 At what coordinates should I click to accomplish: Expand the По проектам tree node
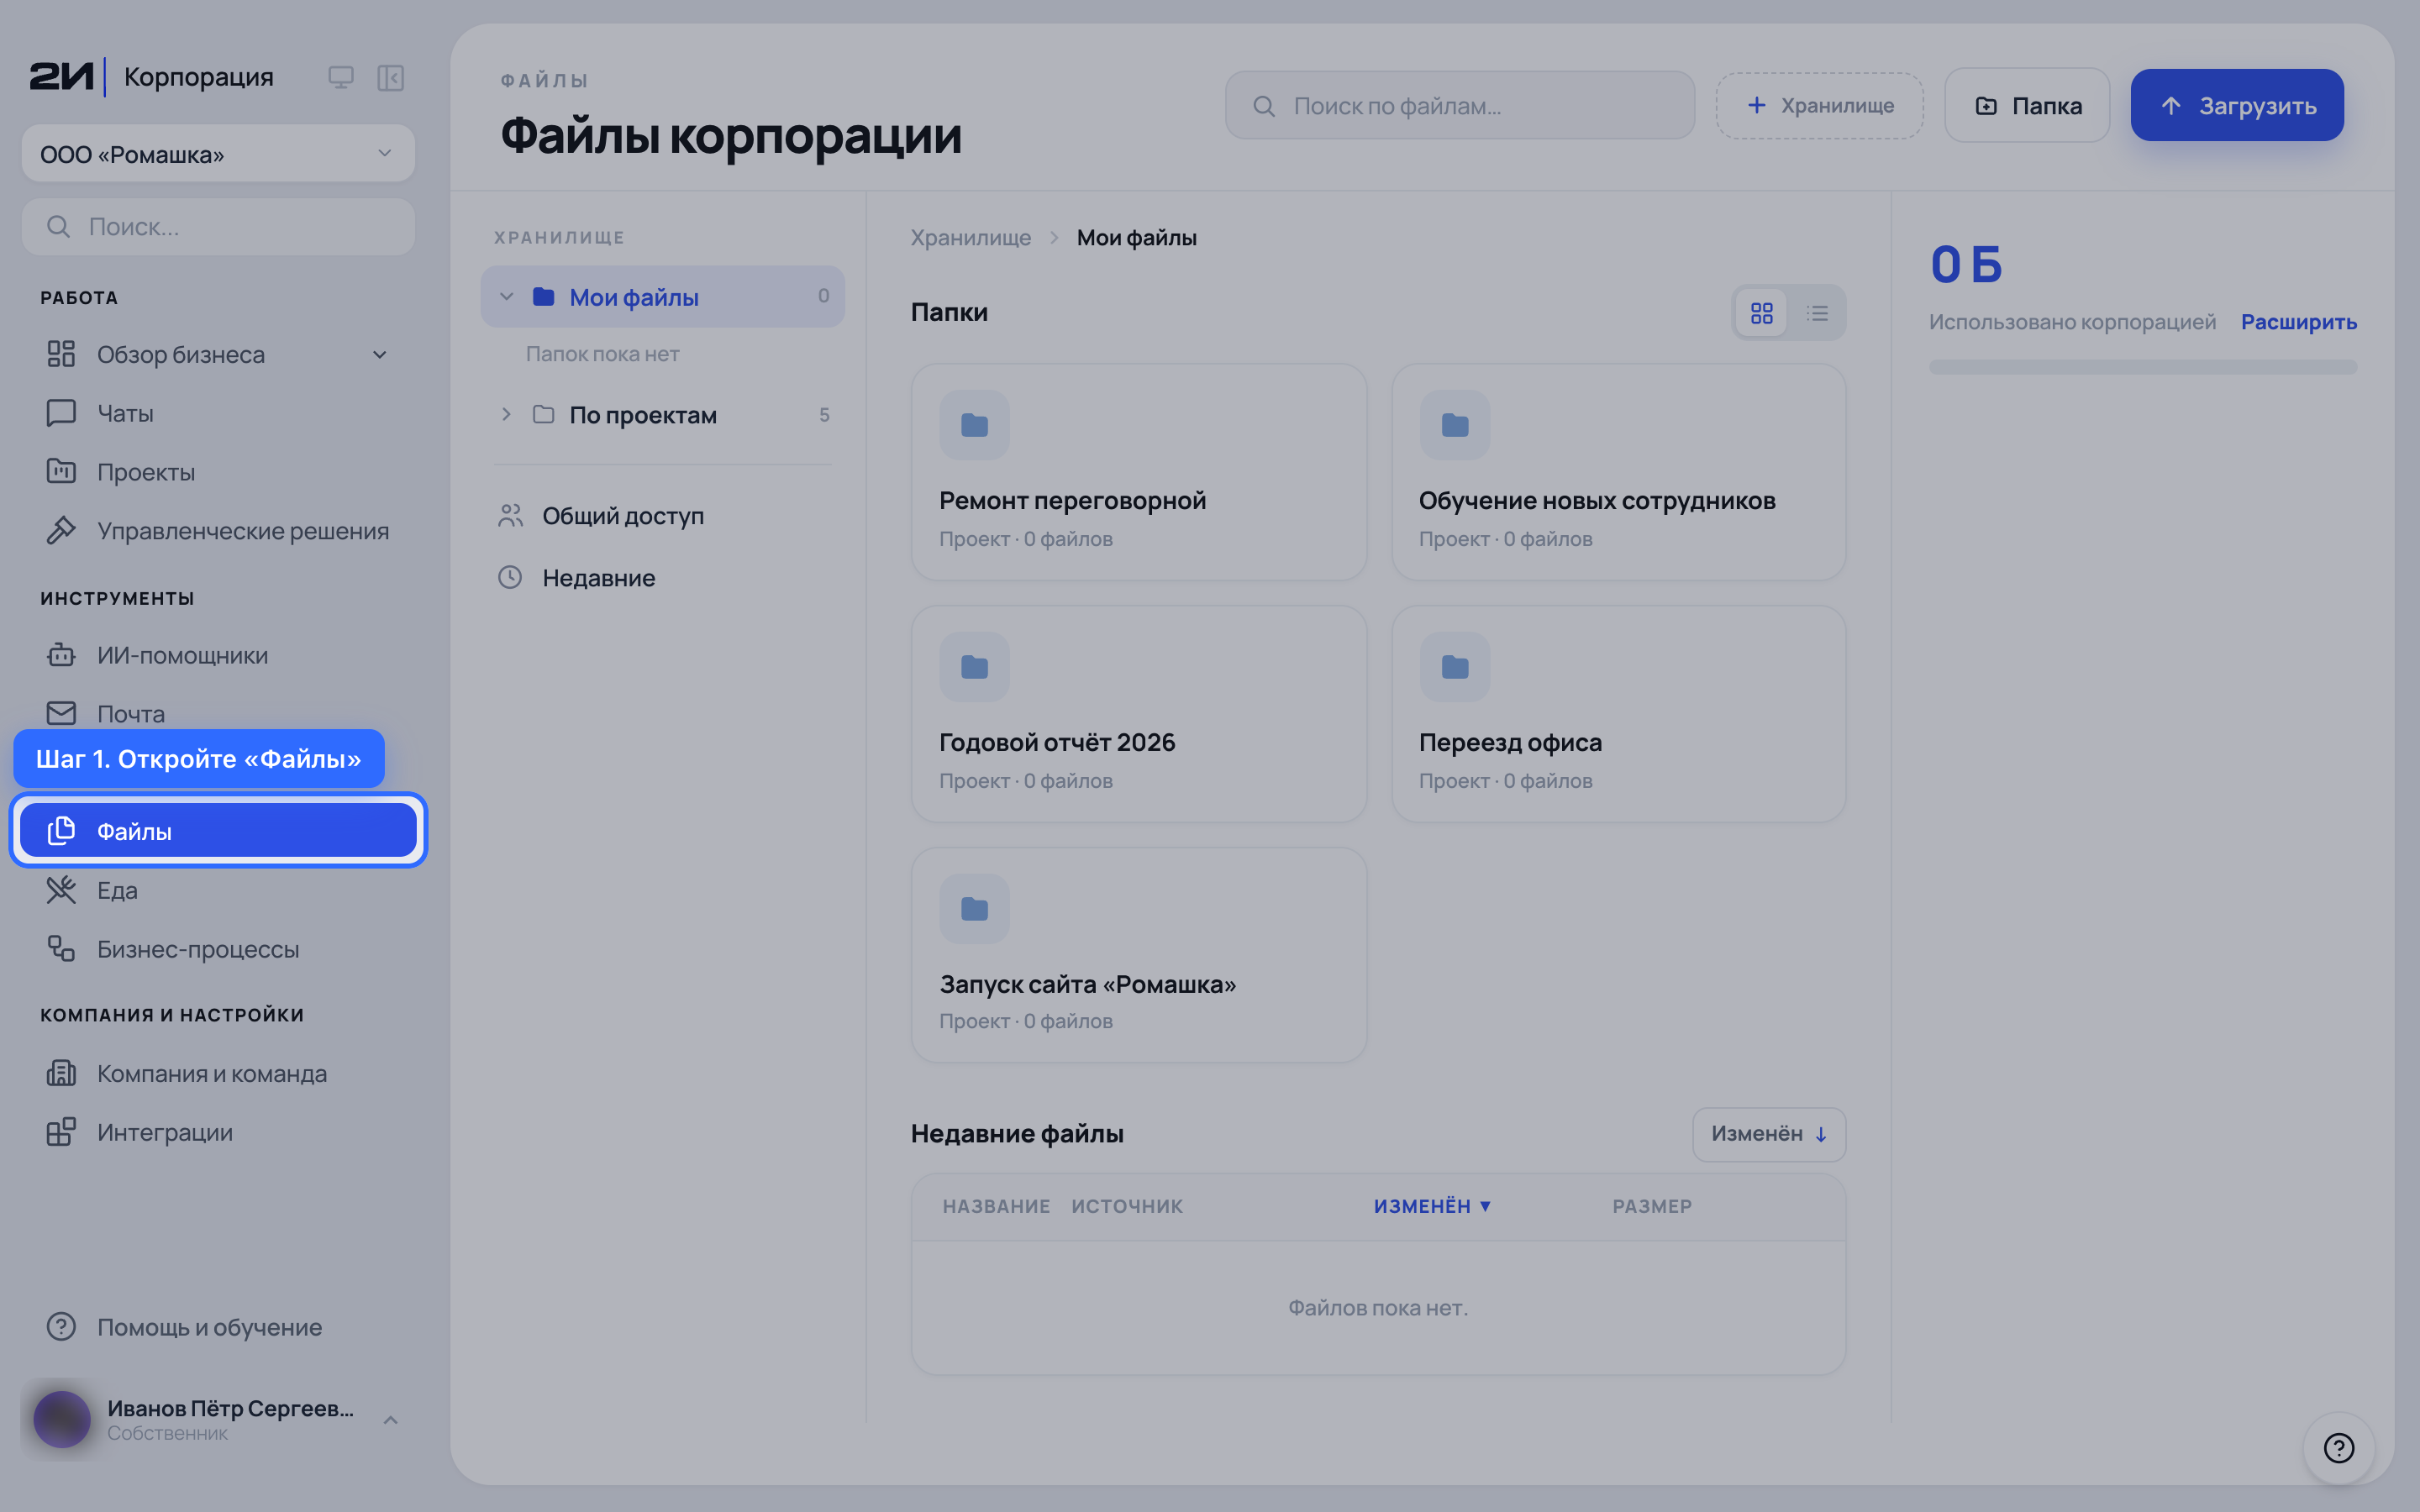(506, 414)
